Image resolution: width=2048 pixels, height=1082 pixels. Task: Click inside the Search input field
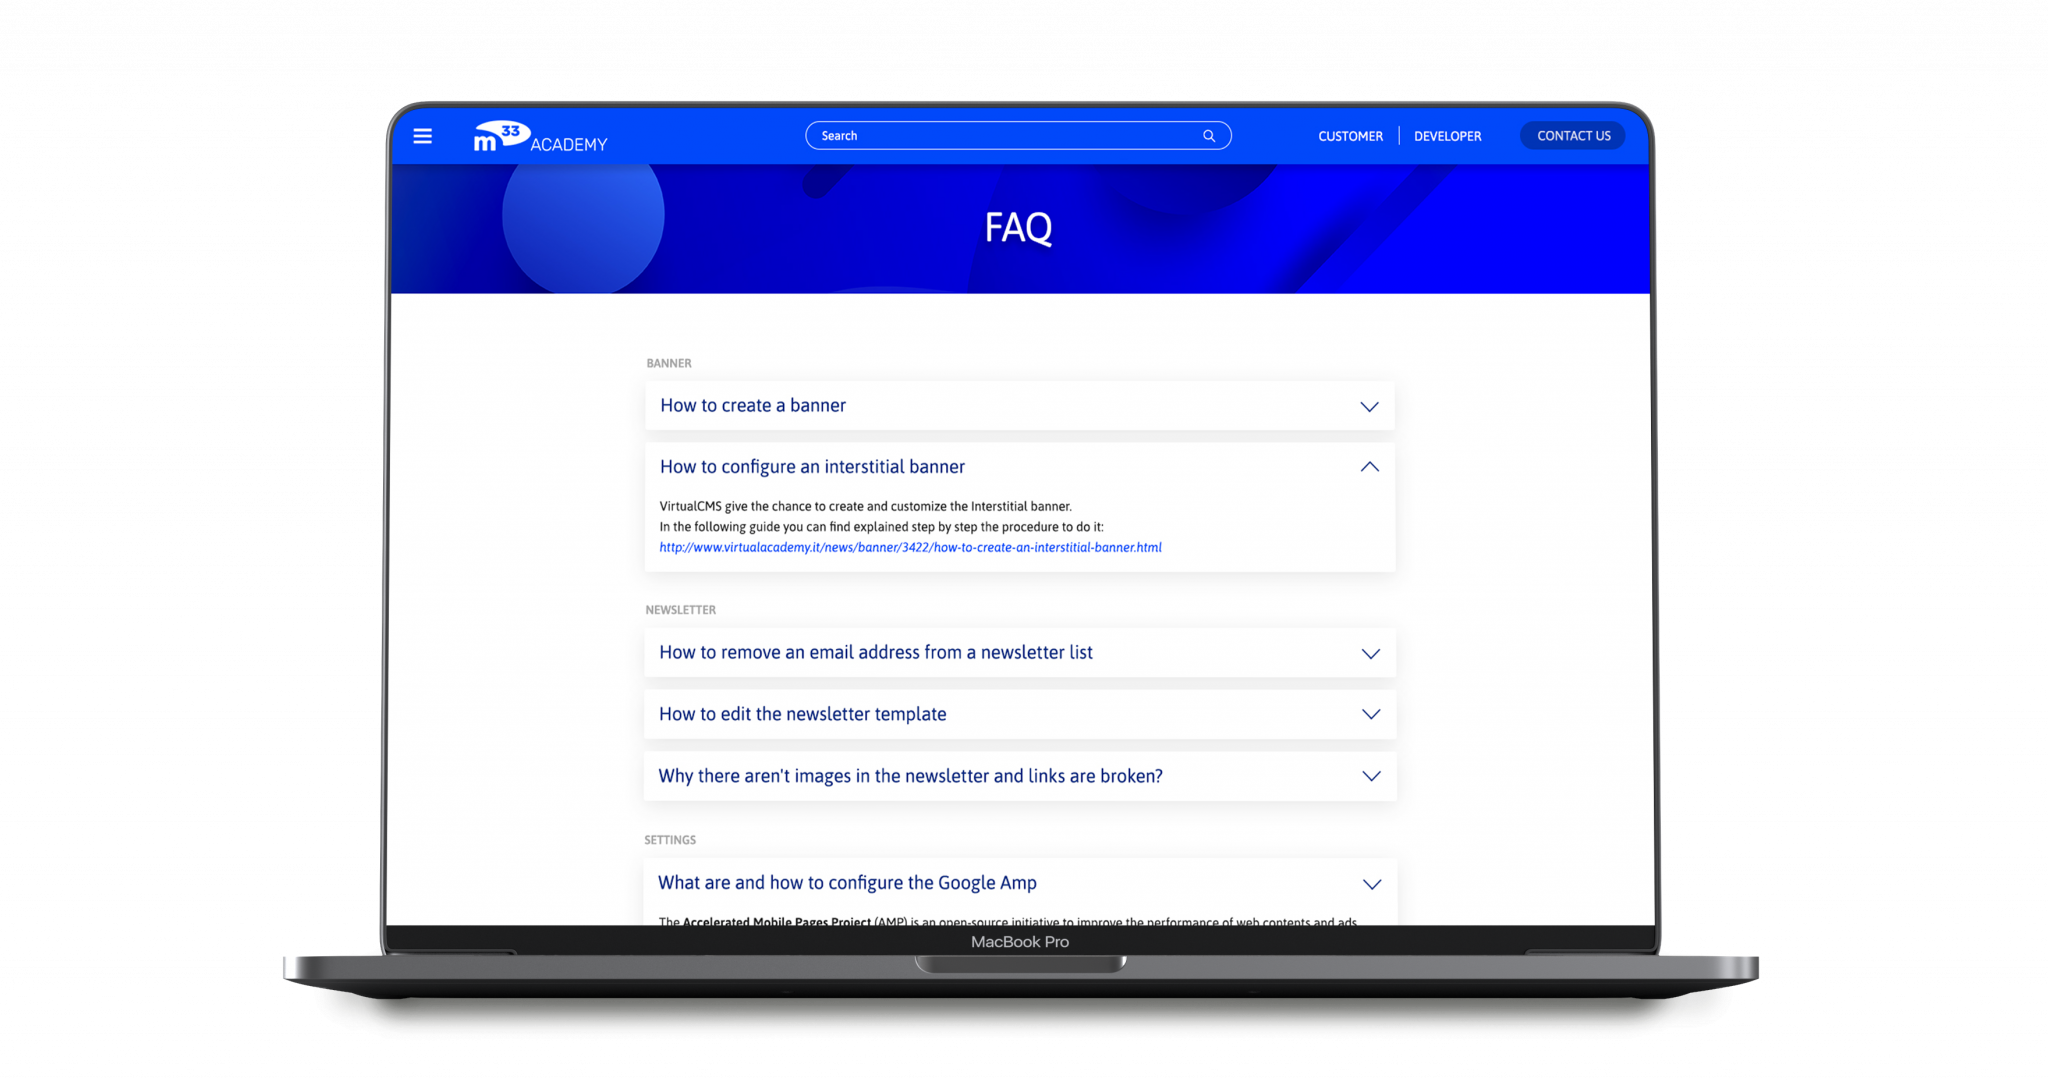click(x=1000, y=136)
